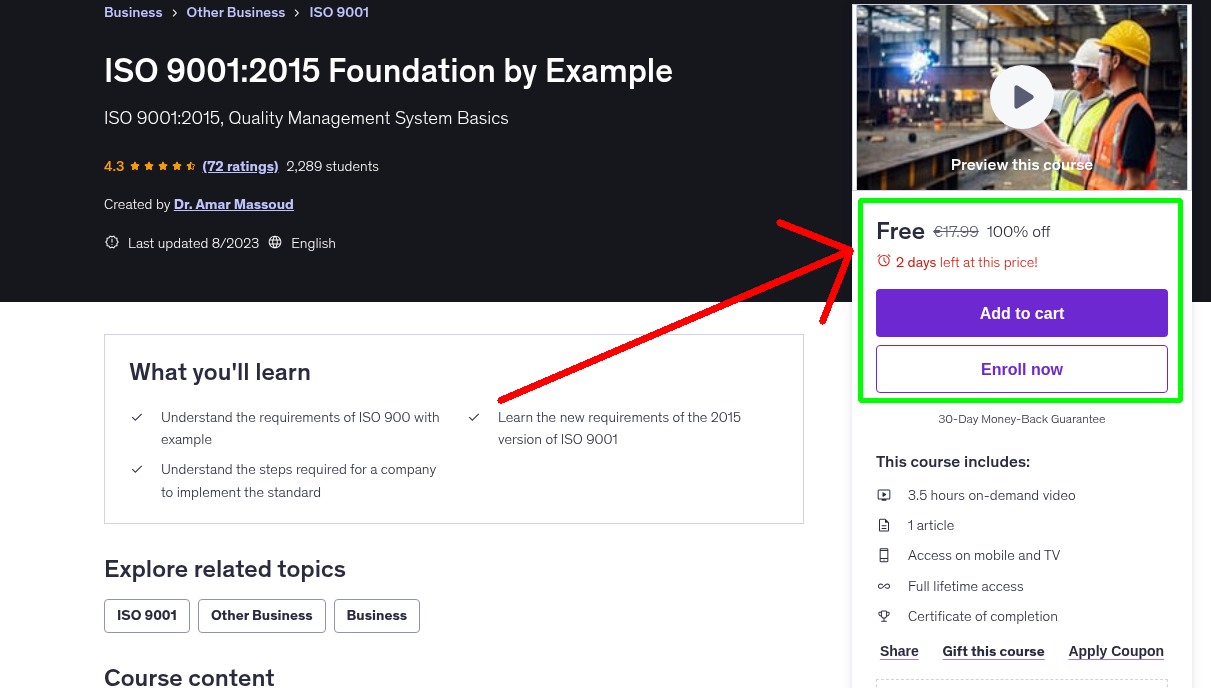Add the course to cart
This screenshot has width=1211, height=688.
(1021, 312)
